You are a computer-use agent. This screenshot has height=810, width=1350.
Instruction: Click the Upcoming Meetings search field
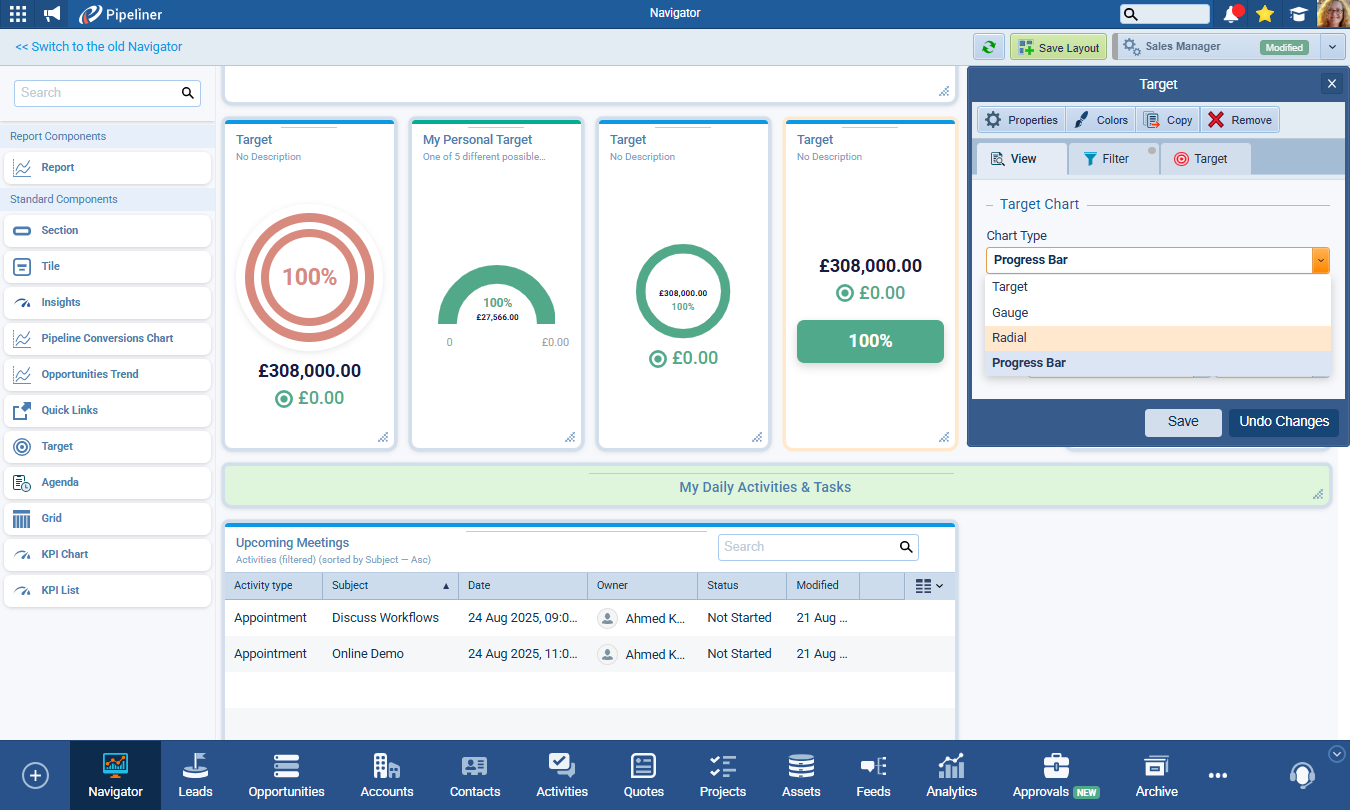808,547
